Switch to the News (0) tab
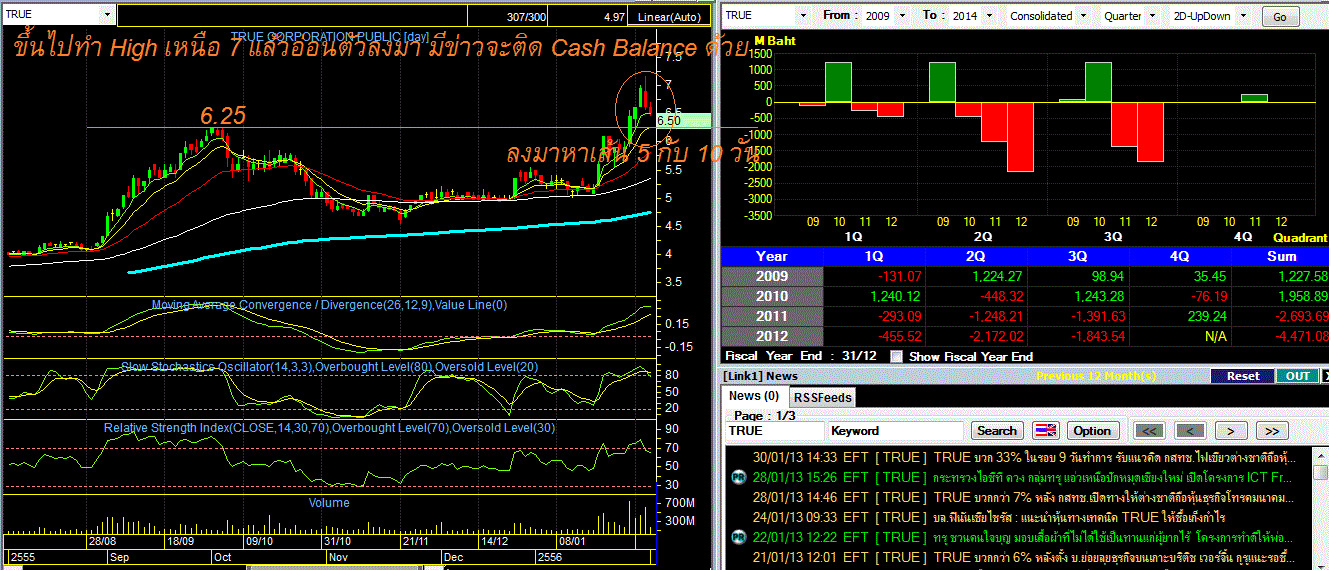 pos(754,396)
